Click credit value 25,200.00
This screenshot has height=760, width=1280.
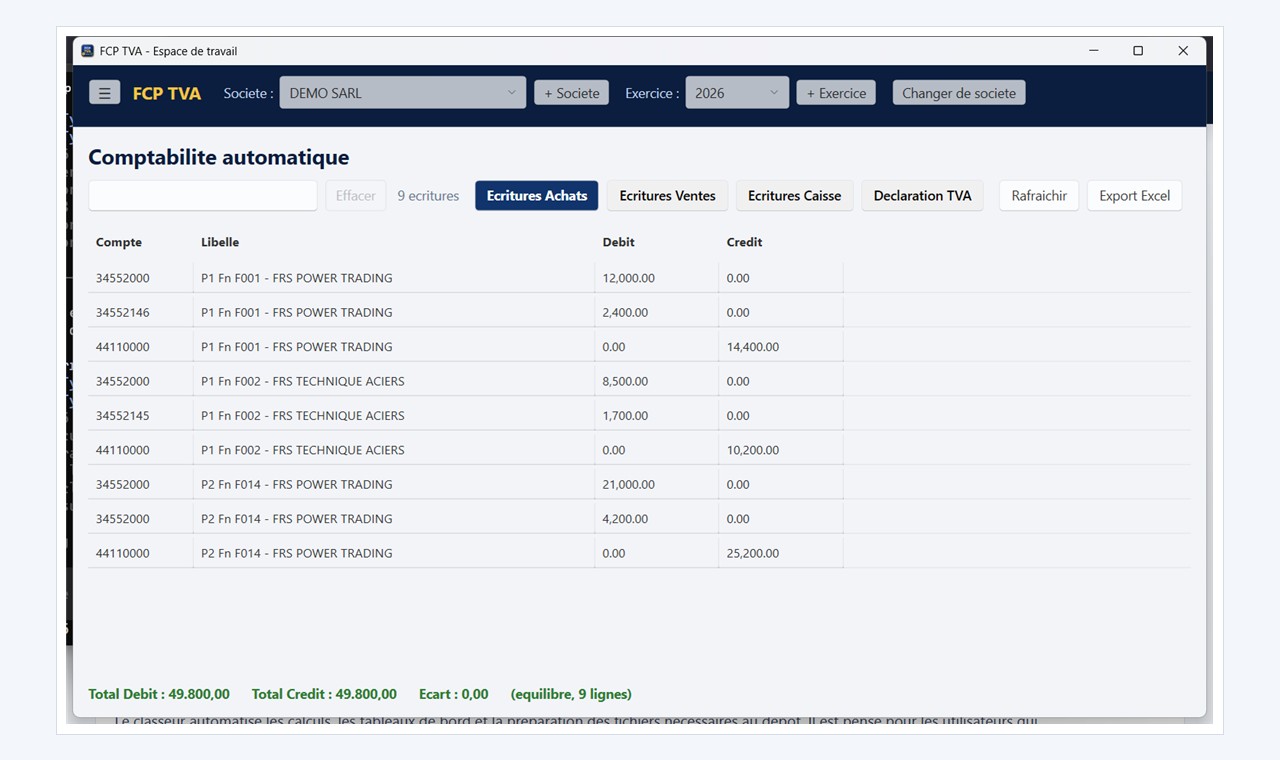(x=753, y=553)
